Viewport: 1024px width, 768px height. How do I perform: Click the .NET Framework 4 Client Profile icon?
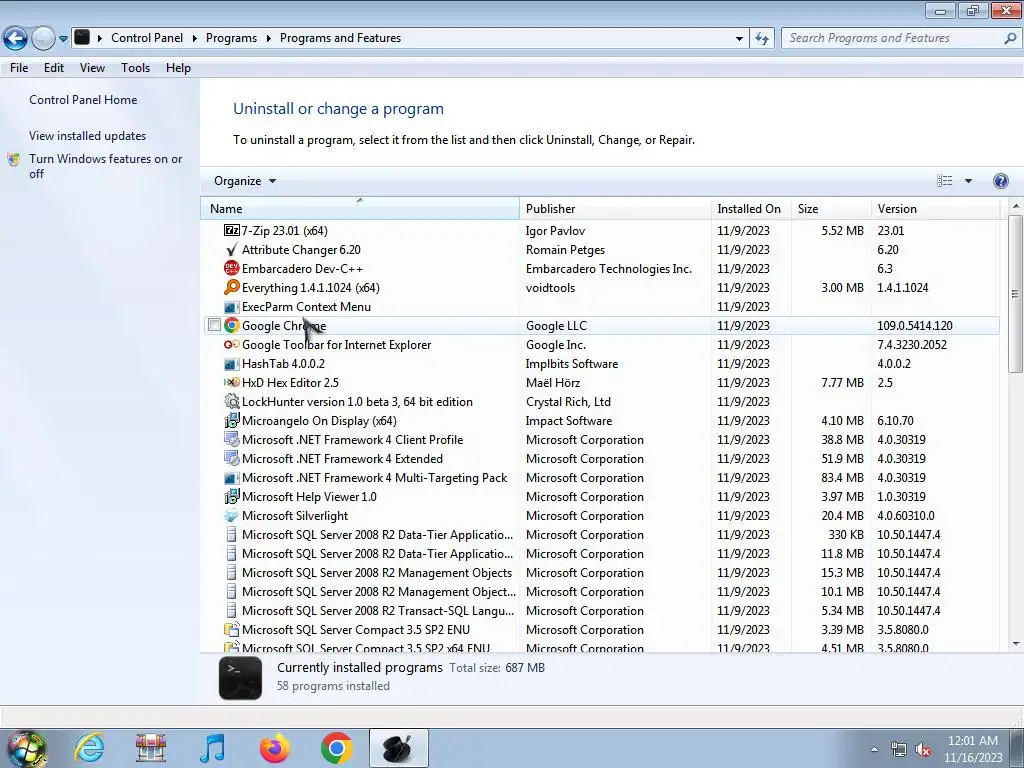click(231, 440)
